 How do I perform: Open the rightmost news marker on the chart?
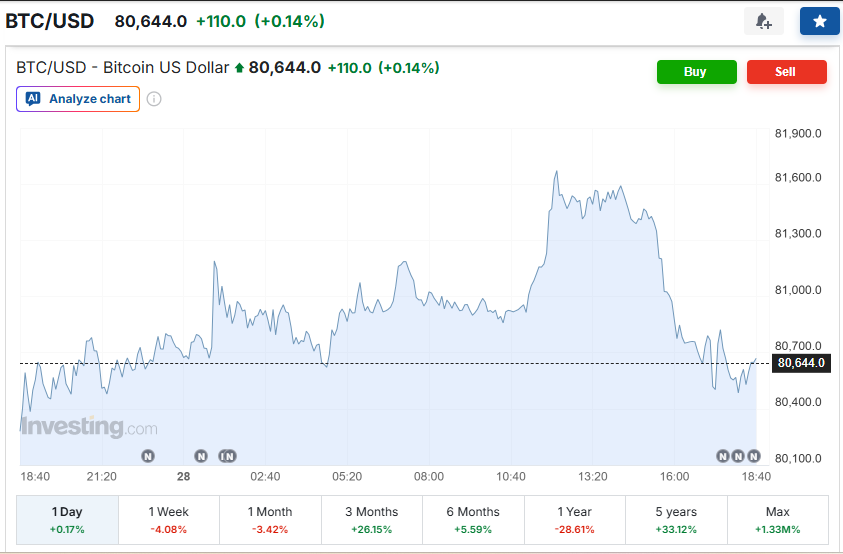click(754, 456)
